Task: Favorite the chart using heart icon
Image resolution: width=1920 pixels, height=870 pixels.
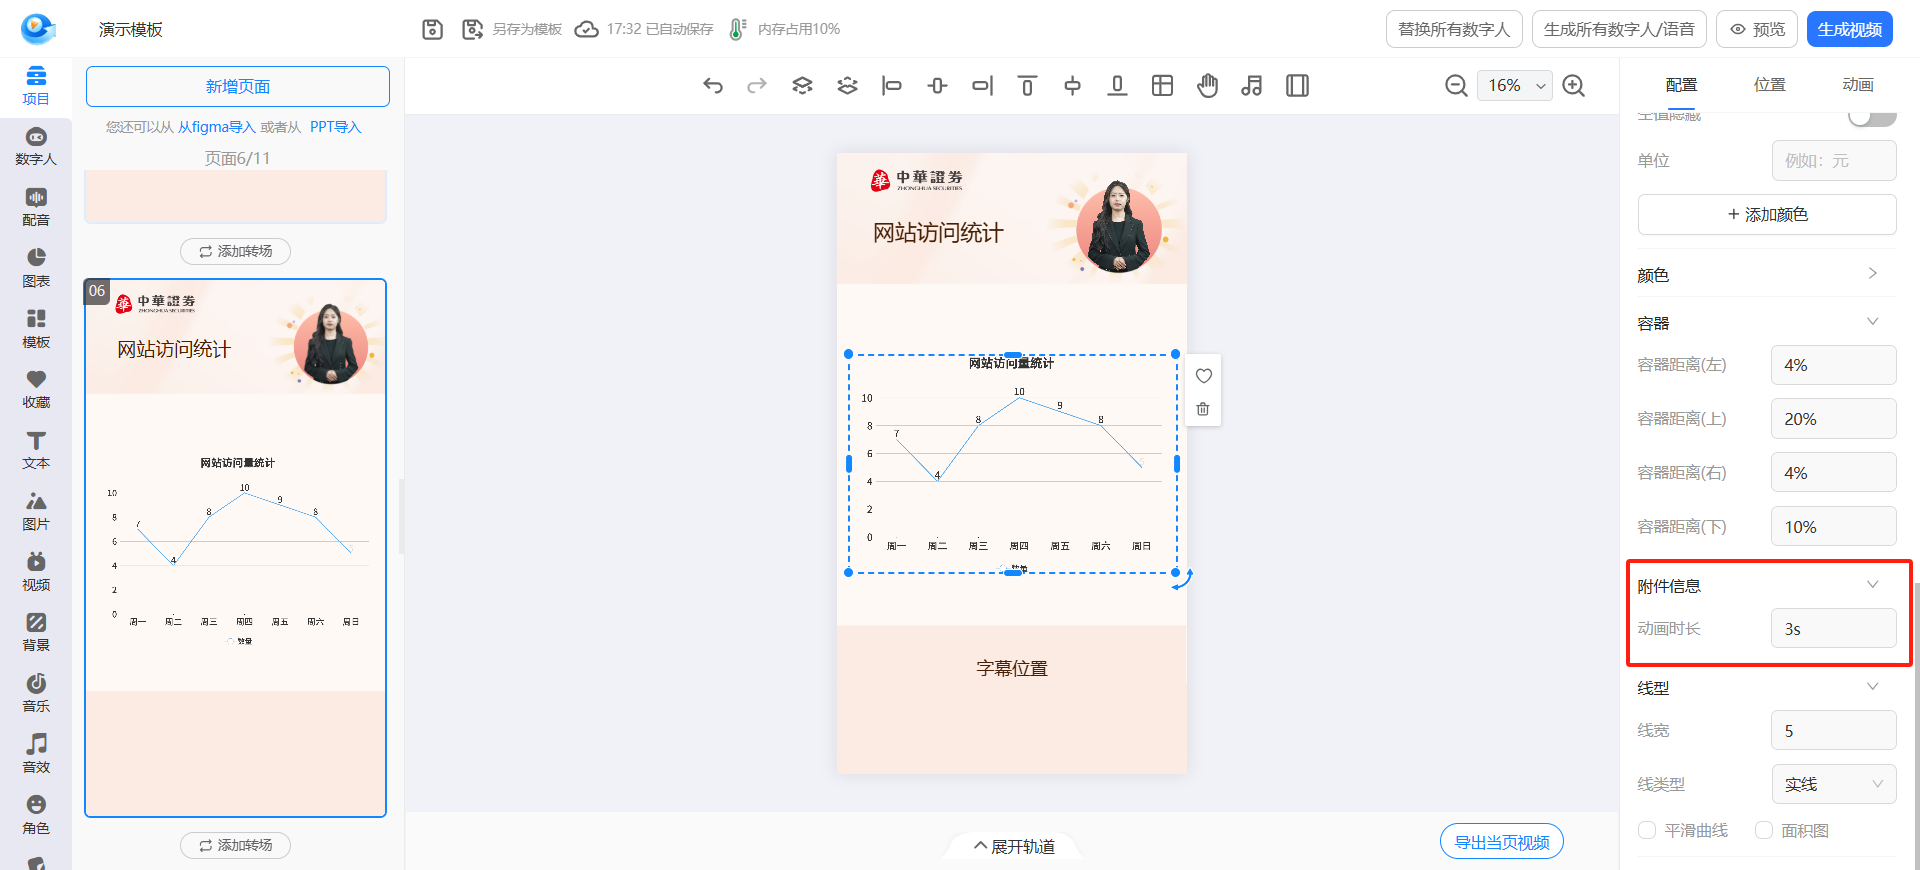Action: point(1203,376)
